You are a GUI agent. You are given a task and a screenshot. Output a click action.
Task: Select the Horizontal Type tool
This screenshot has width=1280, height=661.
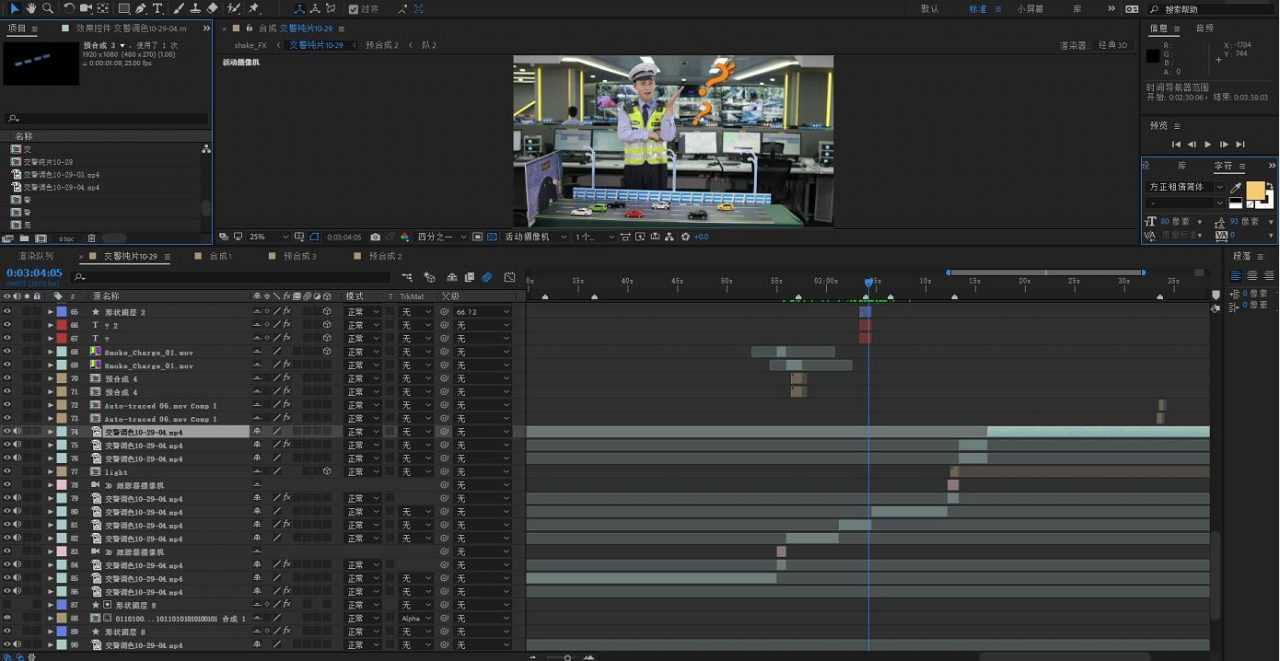(157, 8)
